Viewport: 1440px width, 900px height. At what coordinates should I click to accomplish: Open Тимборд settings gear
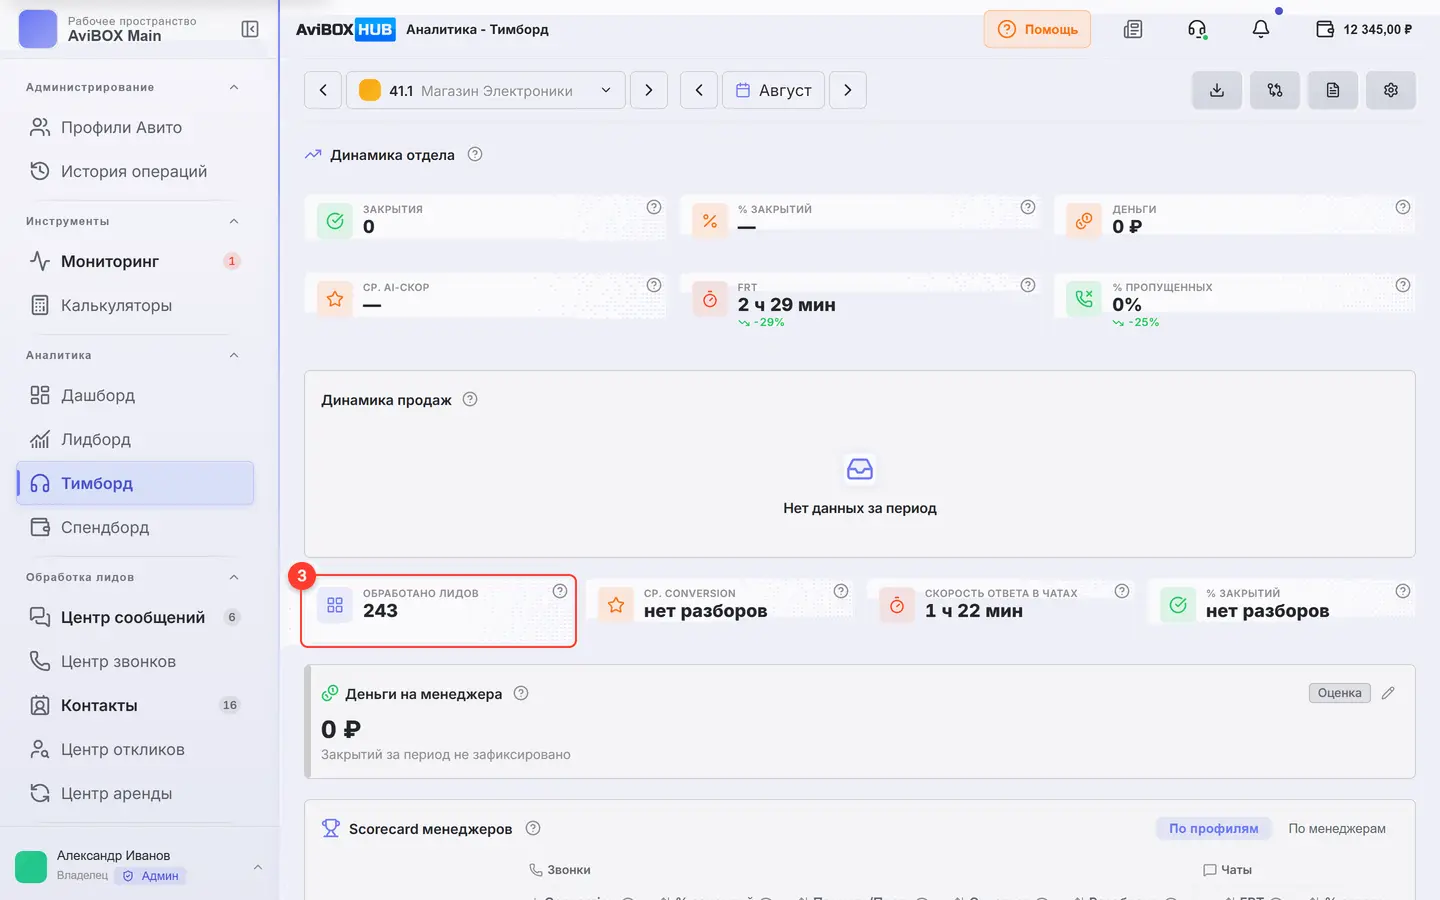1391,90
